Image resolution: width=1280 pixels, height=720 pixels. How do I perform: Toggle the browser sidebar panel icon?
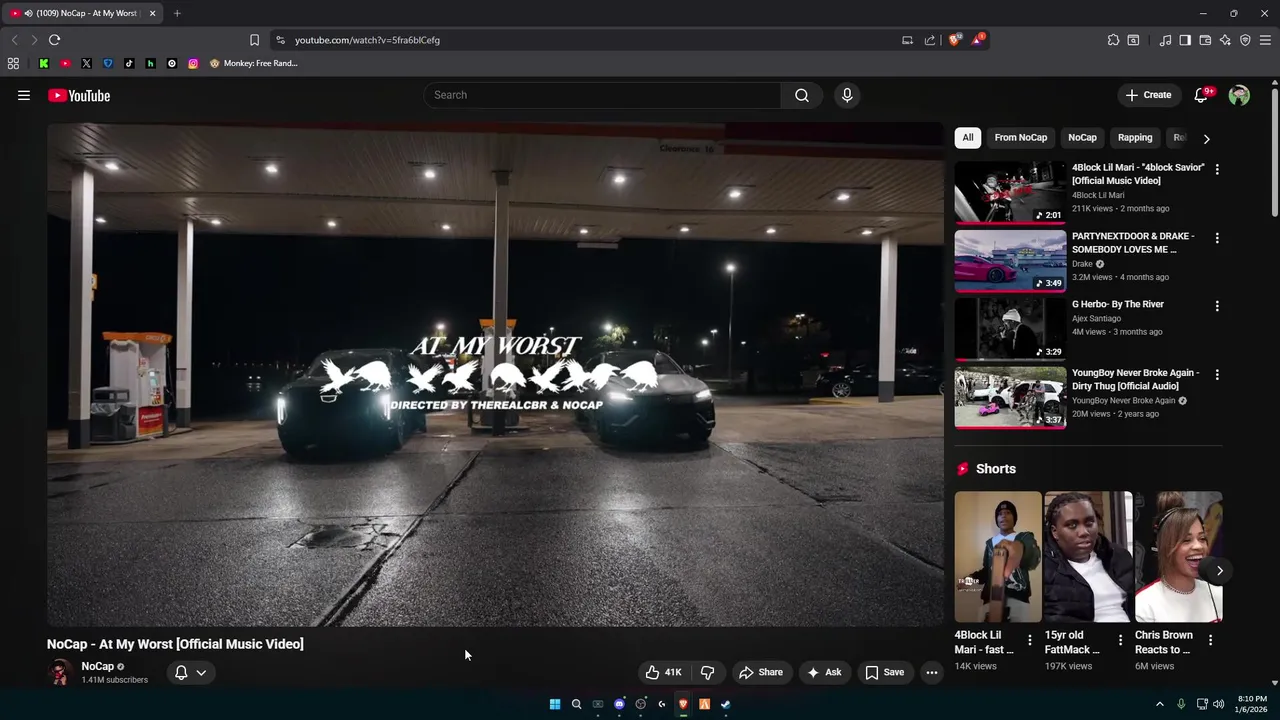[1185, 40]
